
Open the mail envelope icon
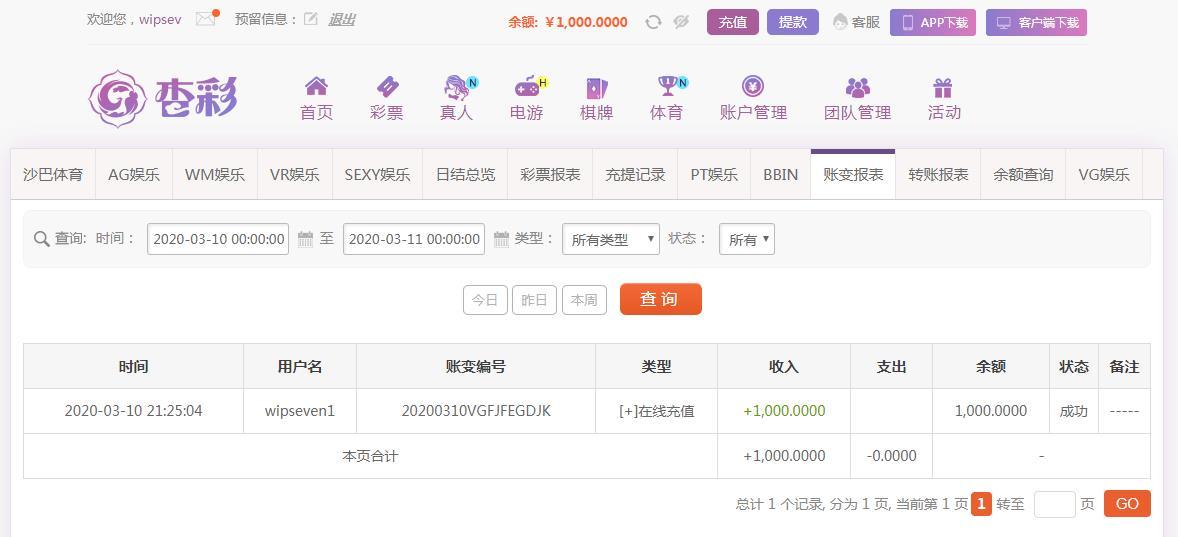(x=206, y=19)
